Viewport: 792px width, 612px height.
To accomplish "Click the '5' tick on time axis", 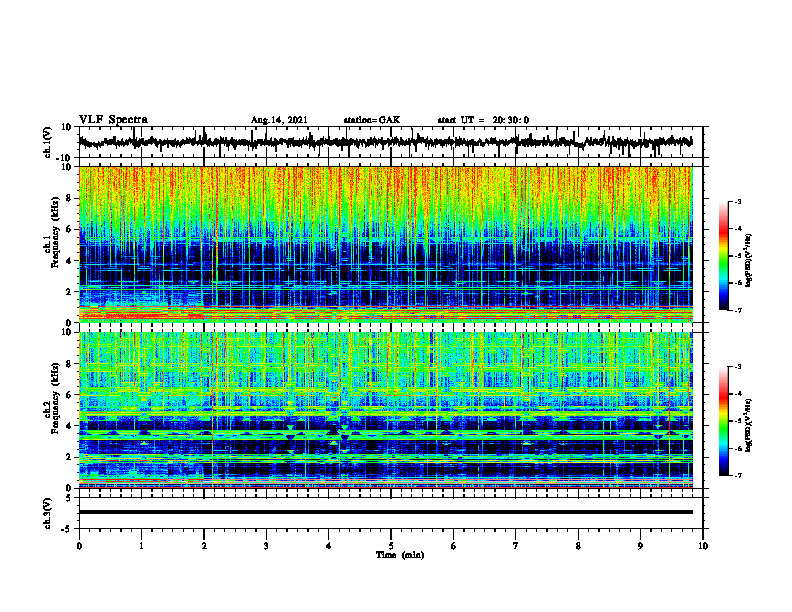I will coord(391,546).
